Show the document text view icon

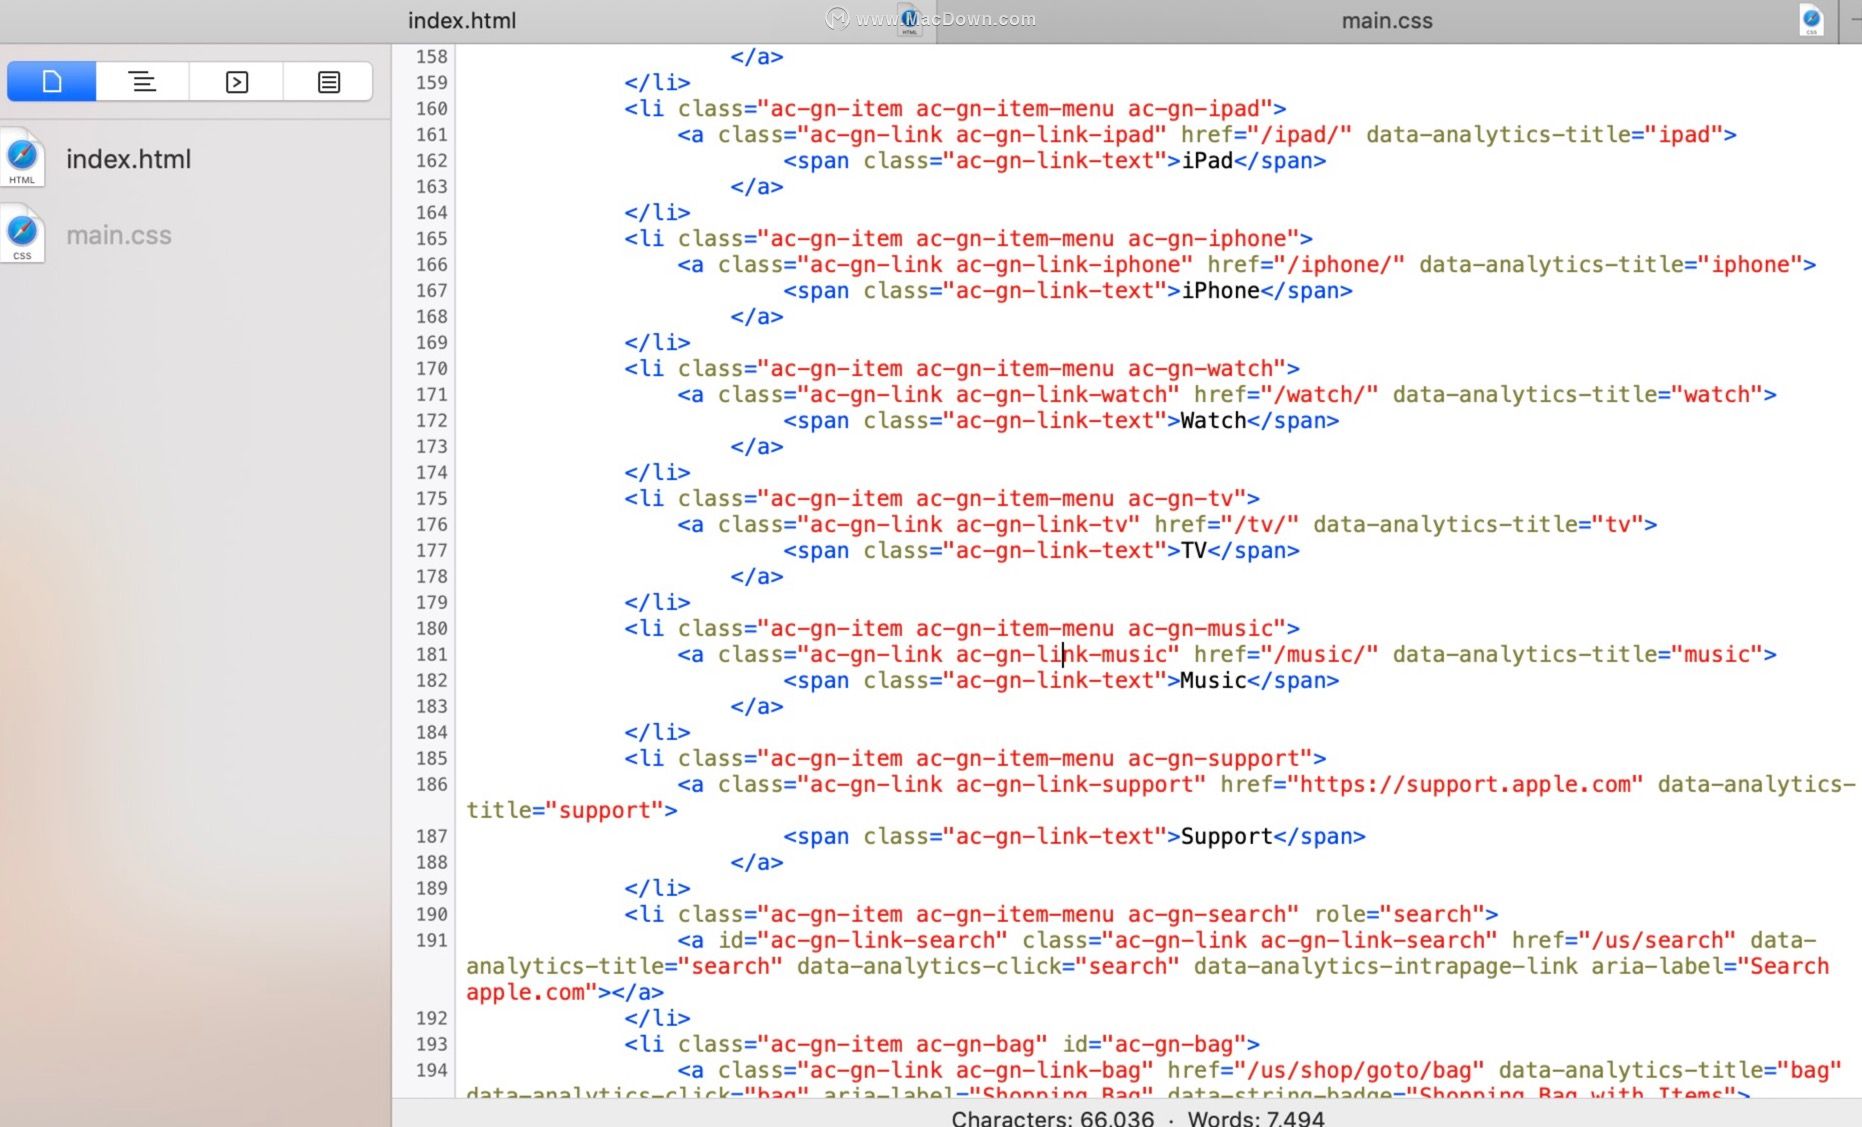pos(329,82)
